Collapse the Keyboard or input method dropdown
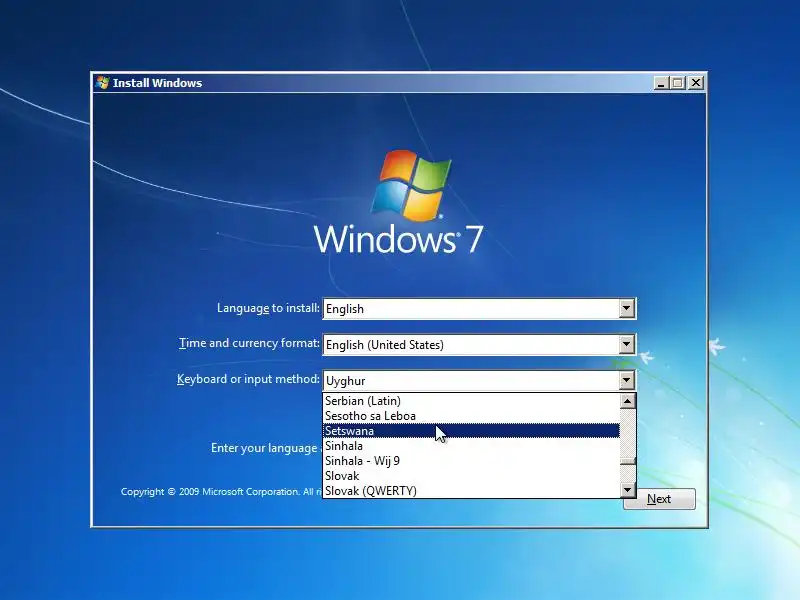Viewport: 800px width, 600px height. click(627, 380)
